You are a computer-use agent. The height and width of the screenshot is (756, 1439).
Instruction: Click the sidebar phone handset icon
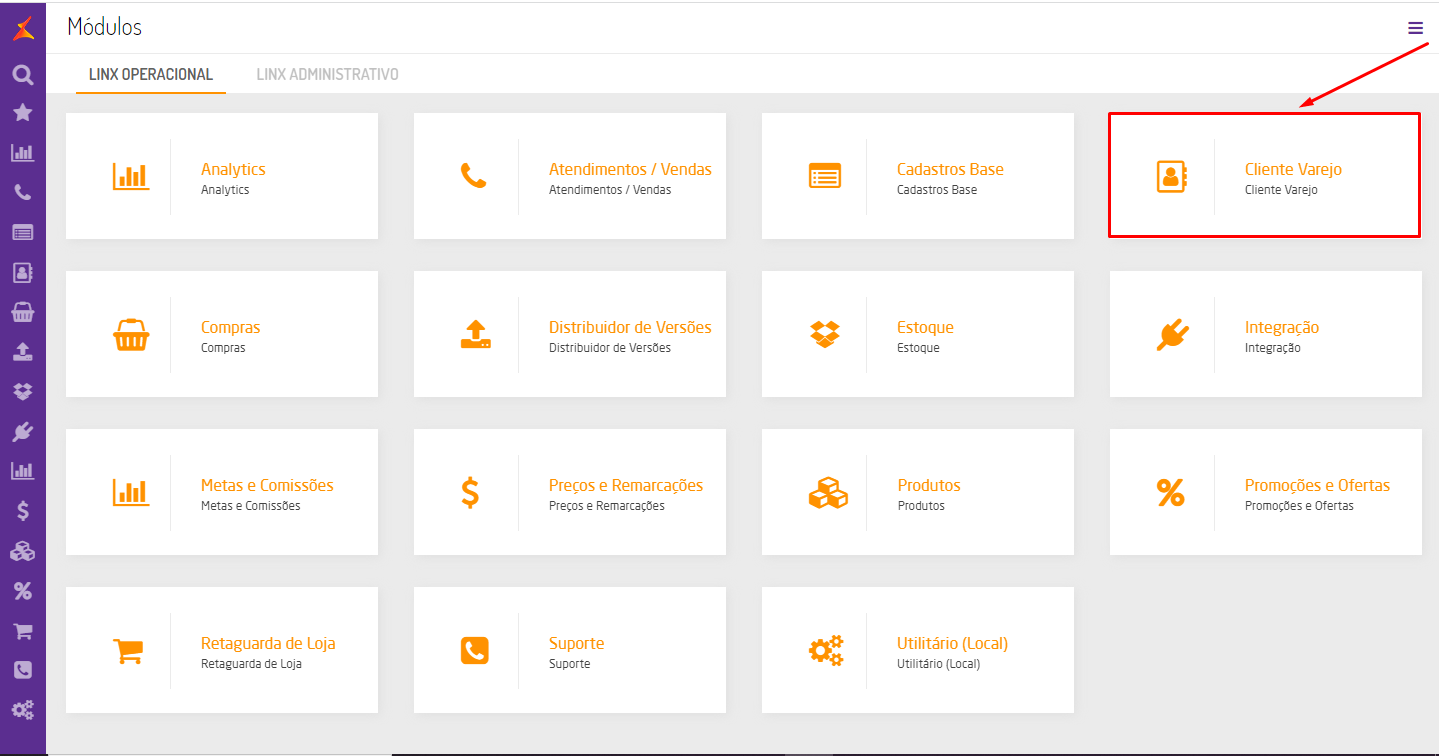point(22,192)
